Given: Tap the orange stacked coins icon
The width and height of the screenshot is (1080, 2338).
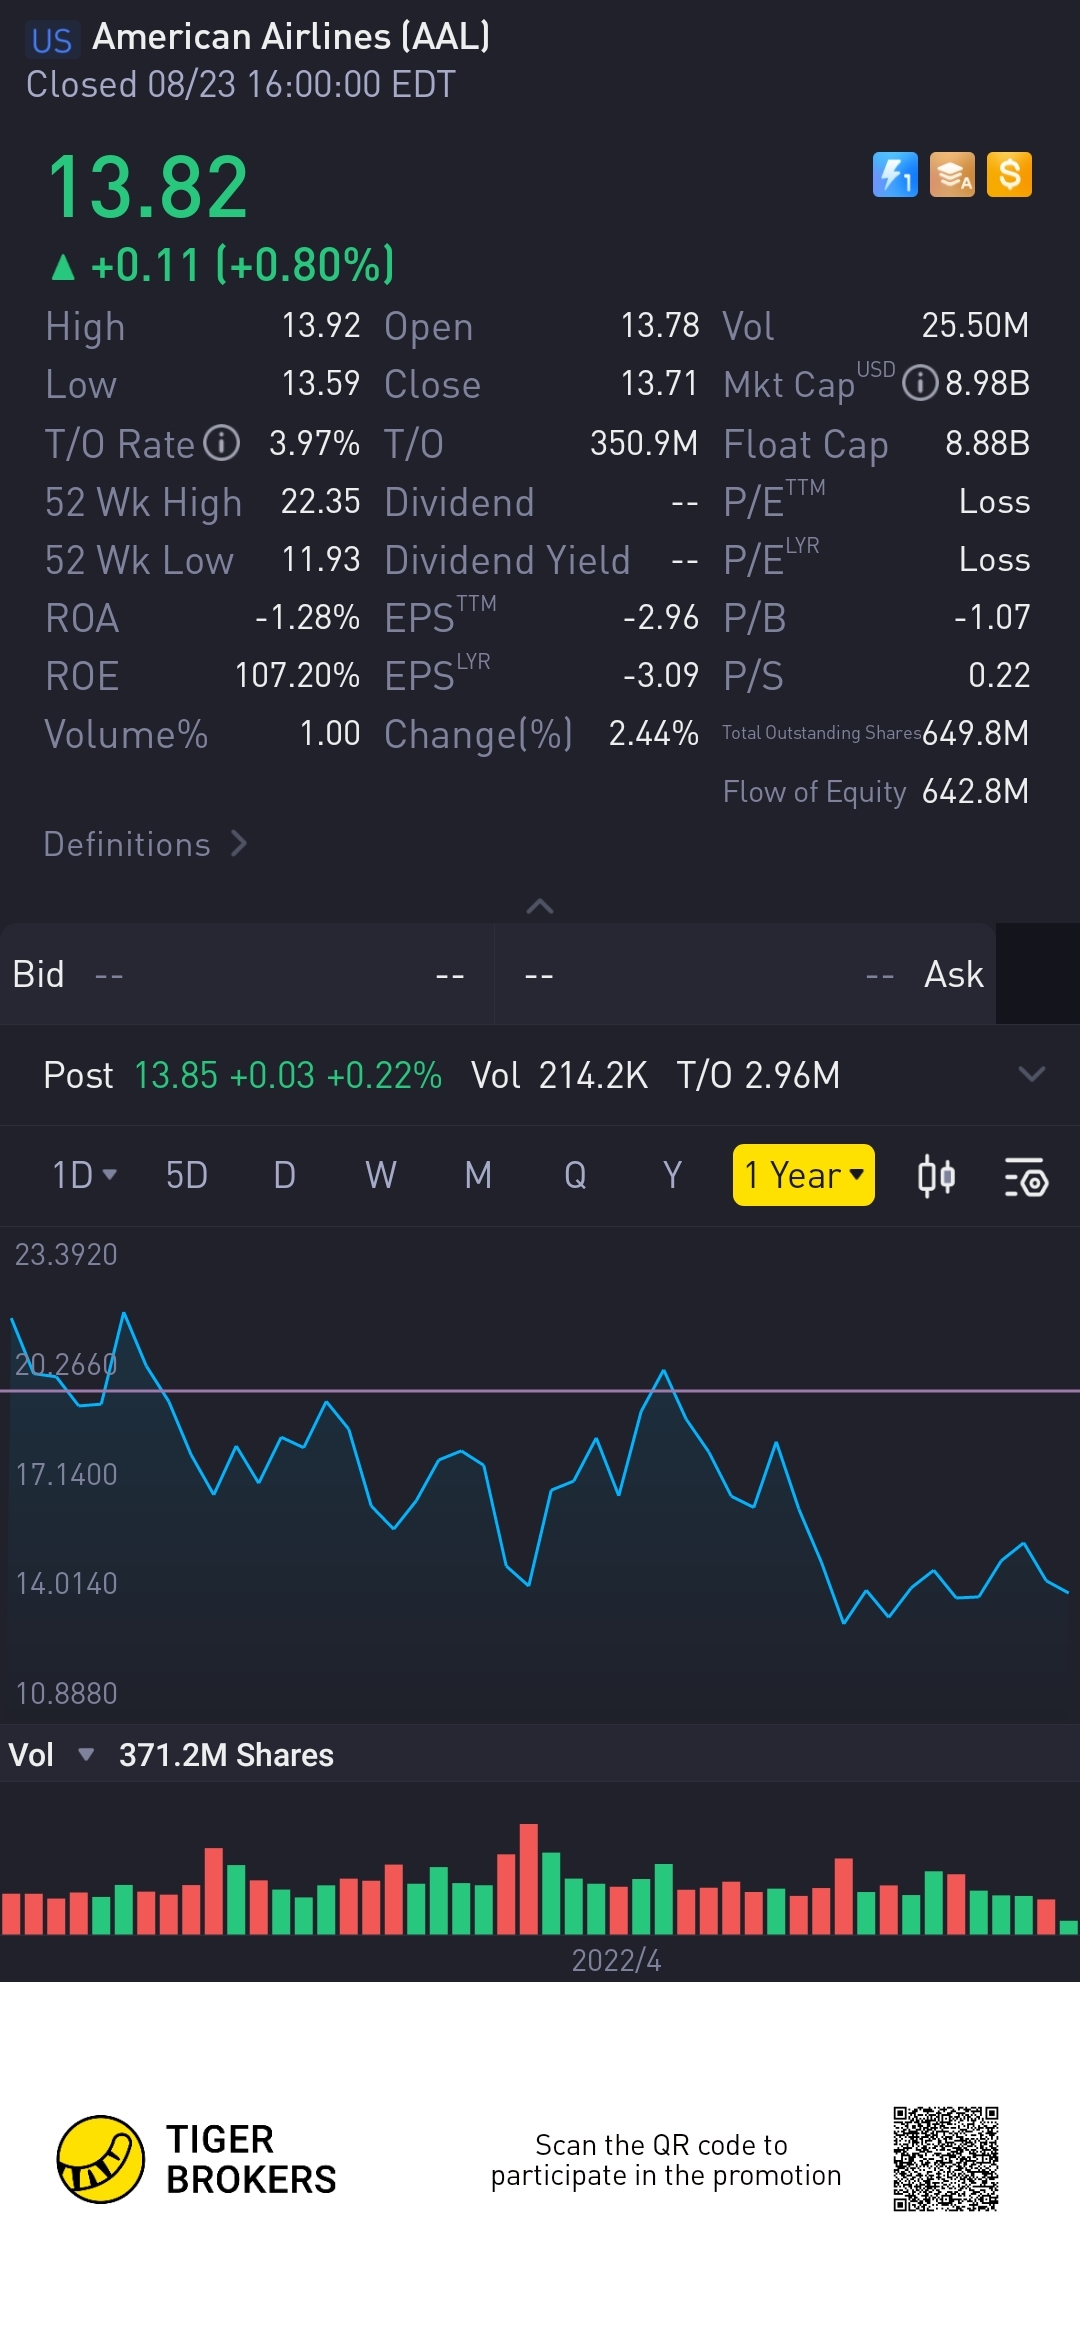Looking at the screenshot, I should [952, 175].
